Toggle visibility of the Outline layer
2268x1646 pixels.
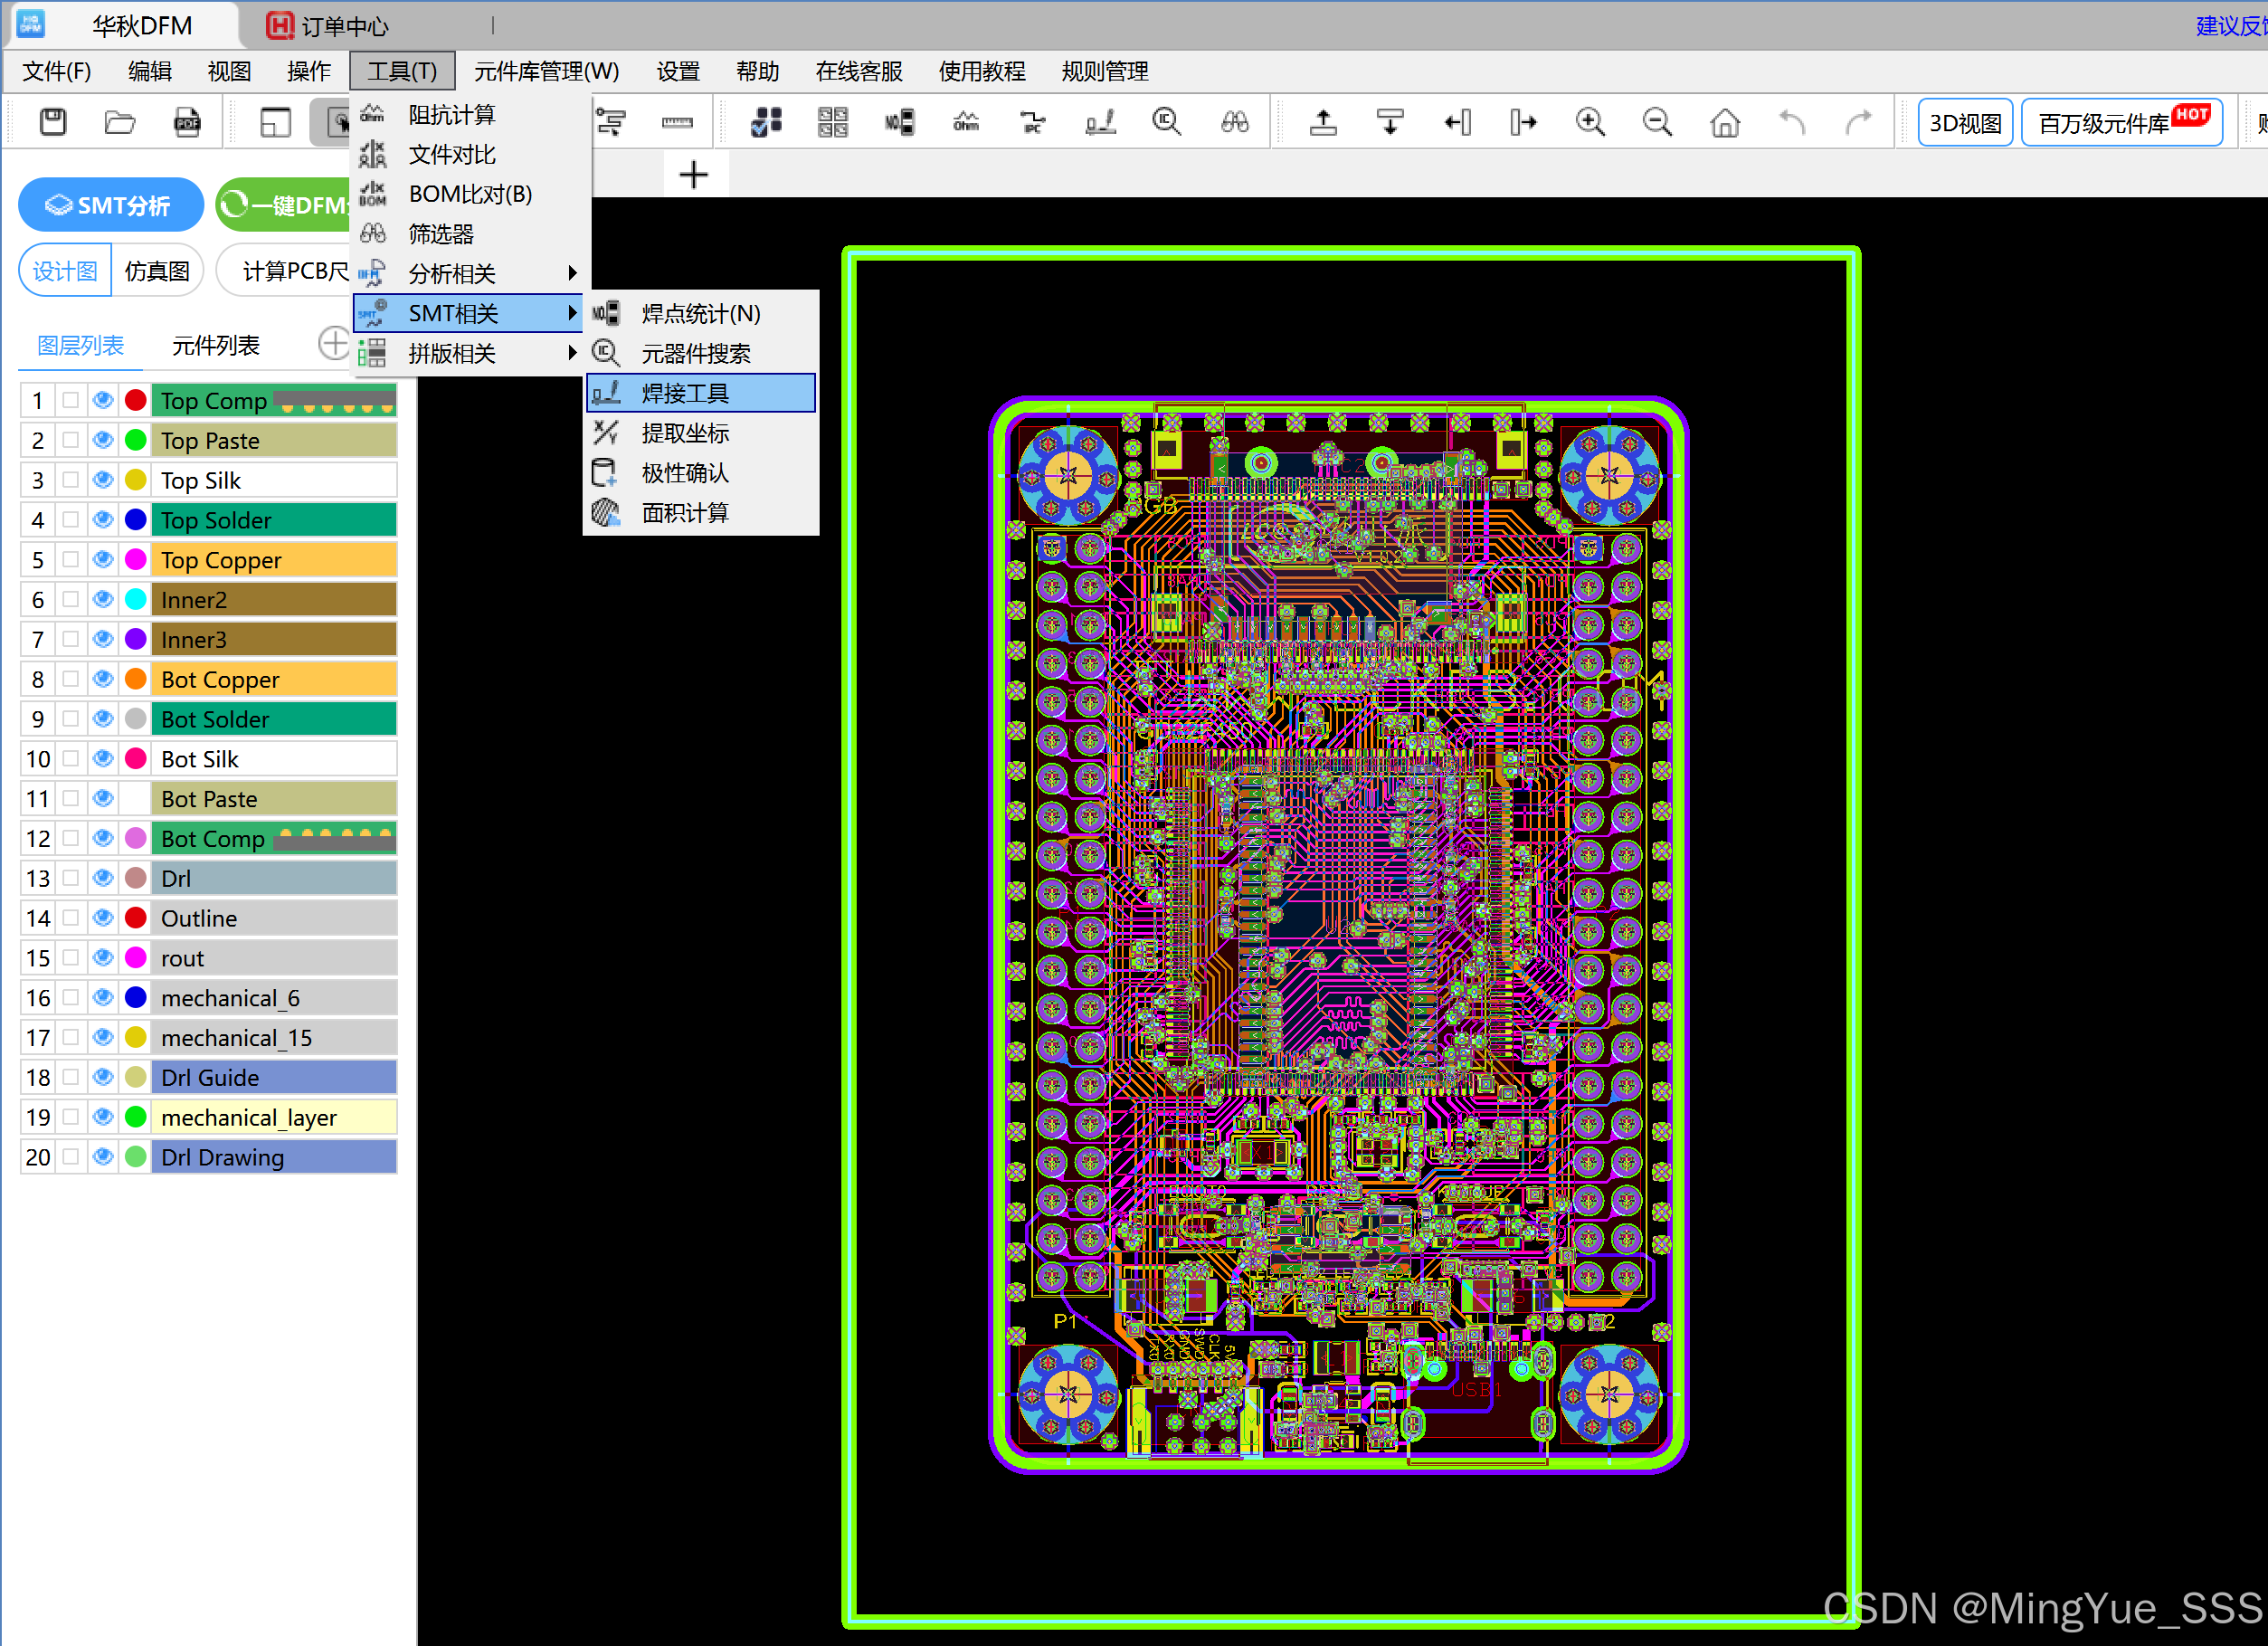(x=103, y=917)
